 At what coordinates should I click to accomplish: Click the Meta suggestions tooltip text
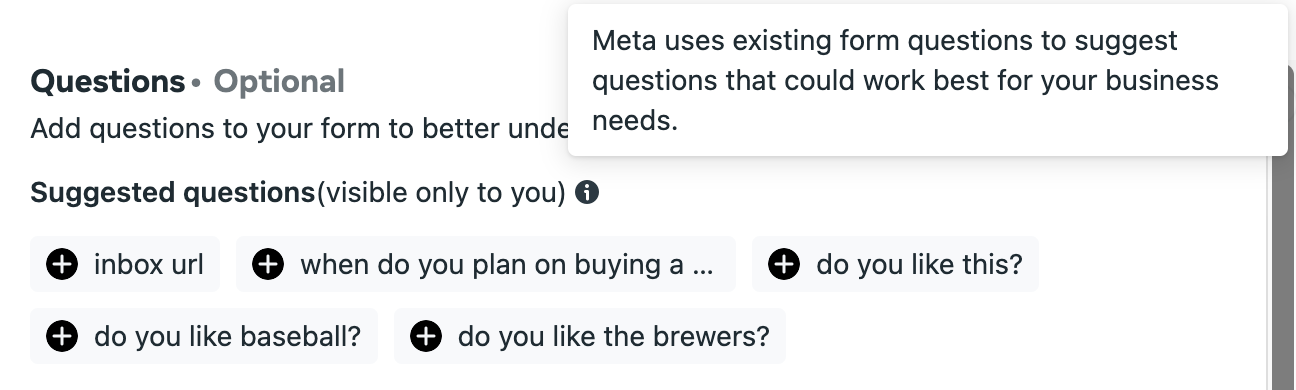[x=905, y=81]
